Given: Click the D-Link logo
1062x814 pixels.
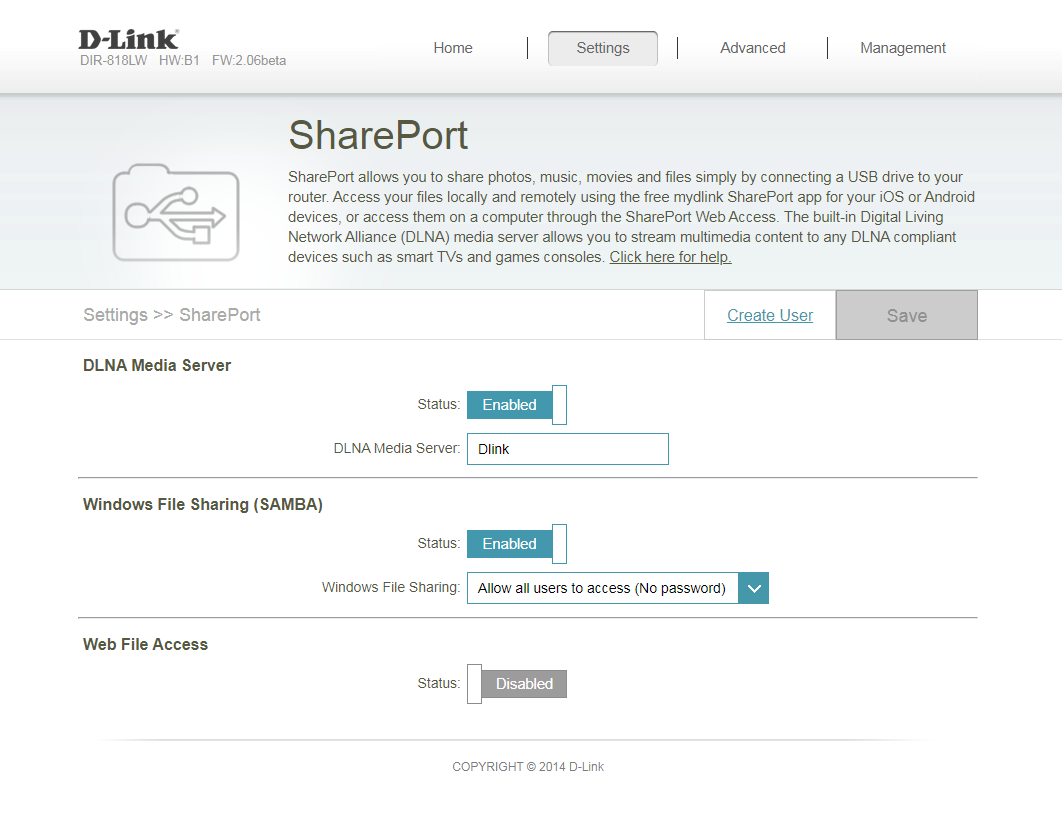Looking at the screenshot, I should point(128,39).
